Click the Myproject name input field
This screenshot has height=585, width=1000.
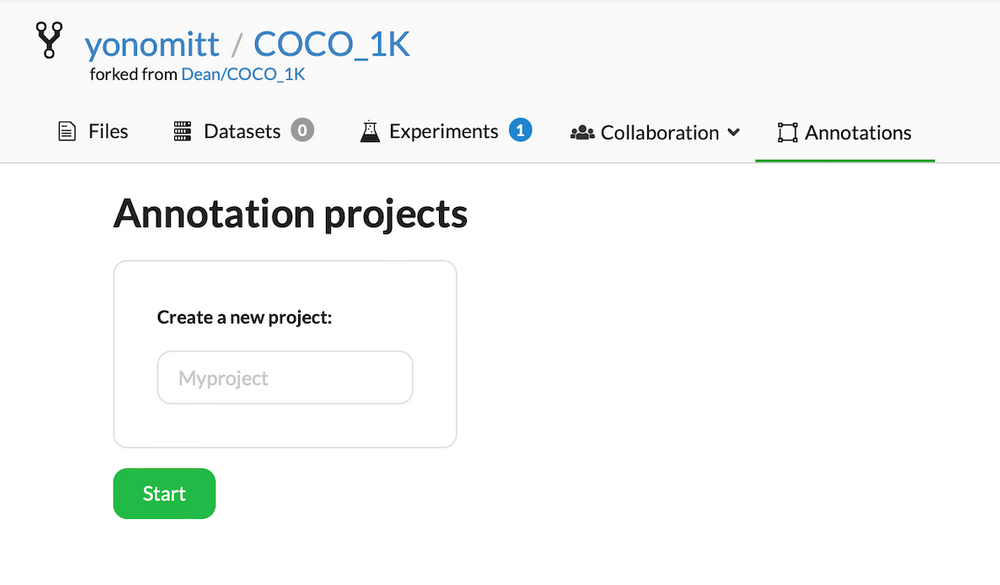(284, 377)
